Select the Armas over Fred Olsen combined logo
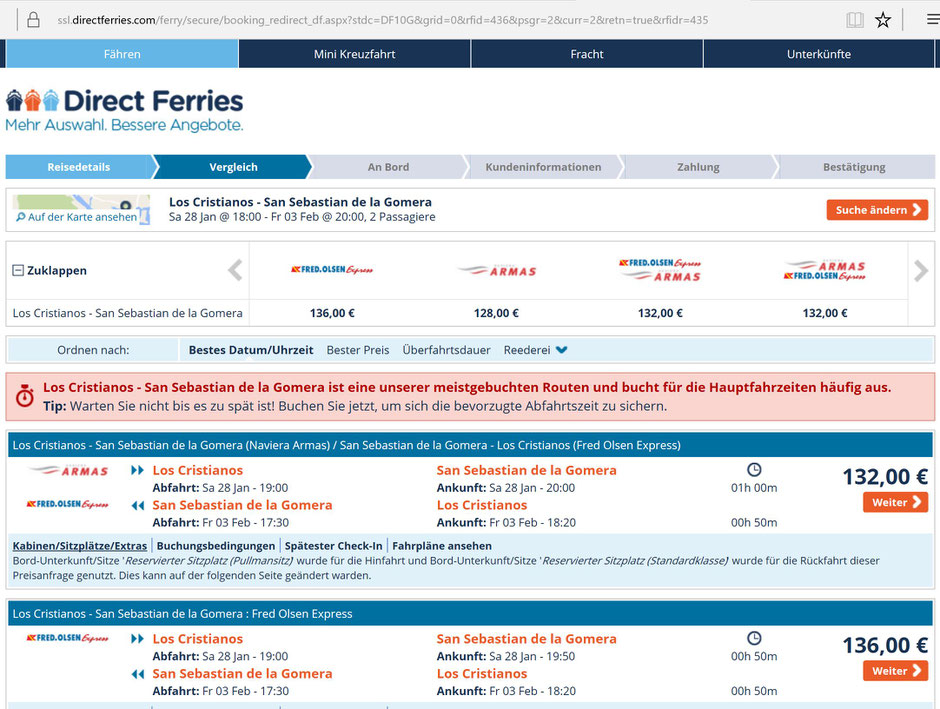 [825, 270]
